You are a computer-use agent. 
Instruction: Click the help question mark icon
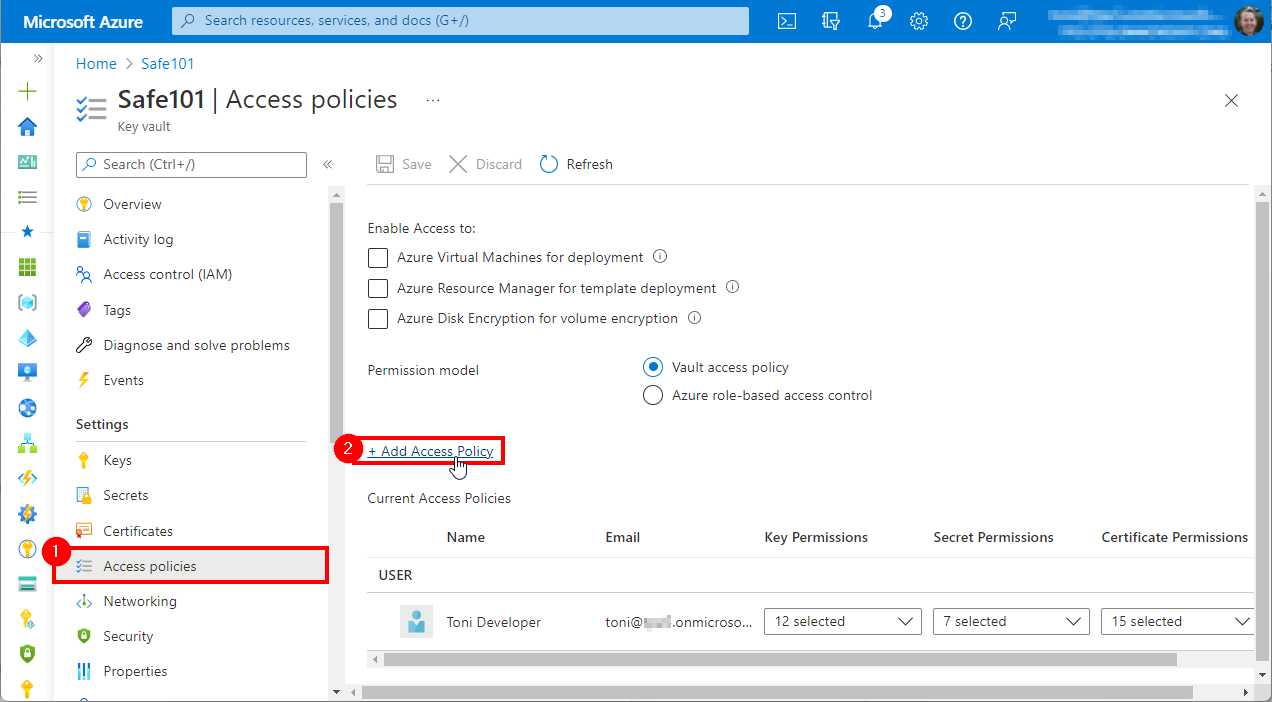click(x=963, y=21)
